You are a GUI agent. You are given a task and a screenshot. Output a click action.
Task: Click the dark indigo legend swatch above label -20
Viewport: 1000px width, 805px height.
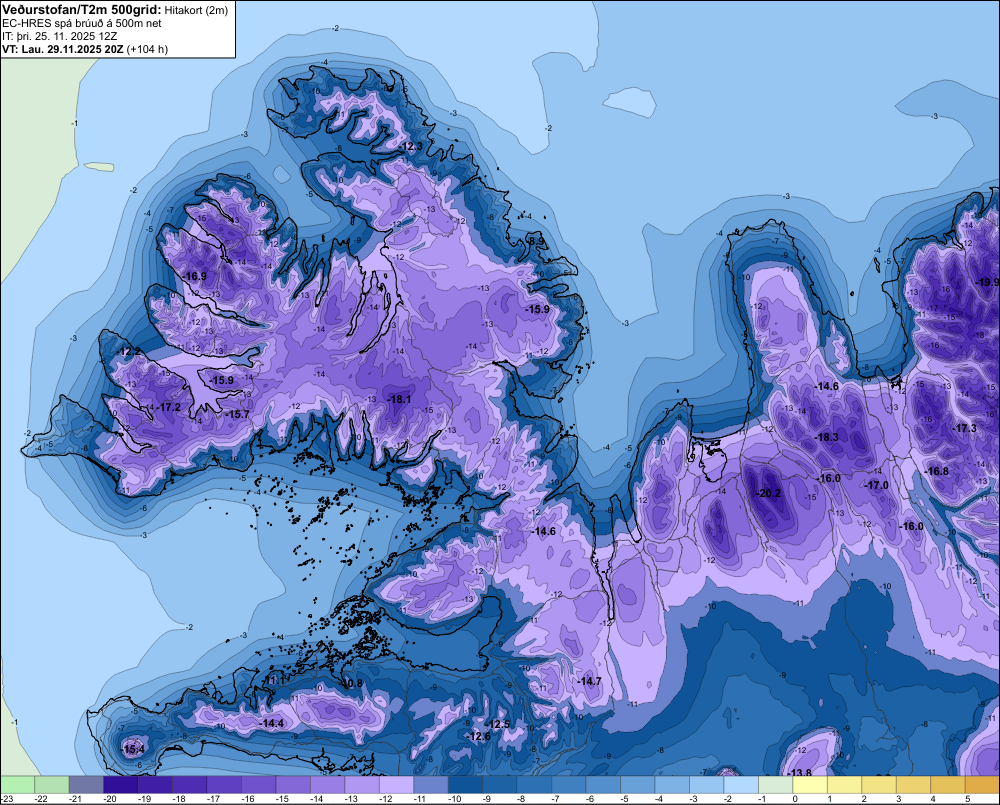(x=121, y=784)
